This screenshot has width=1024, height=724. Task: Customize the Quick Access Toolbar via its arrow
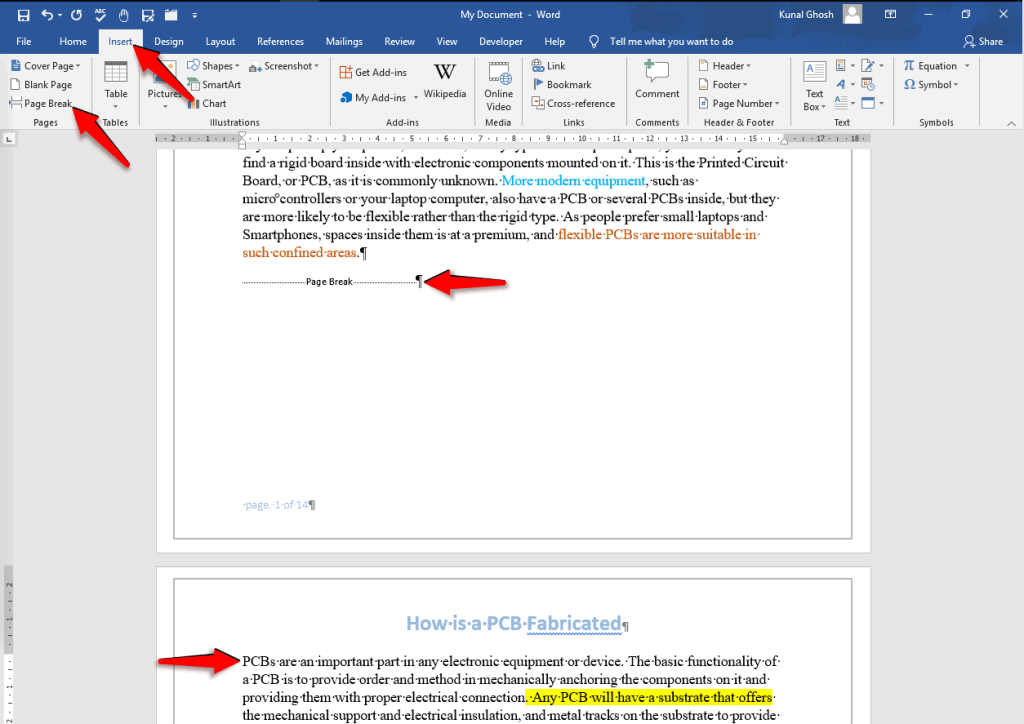[x=194, y=14]
